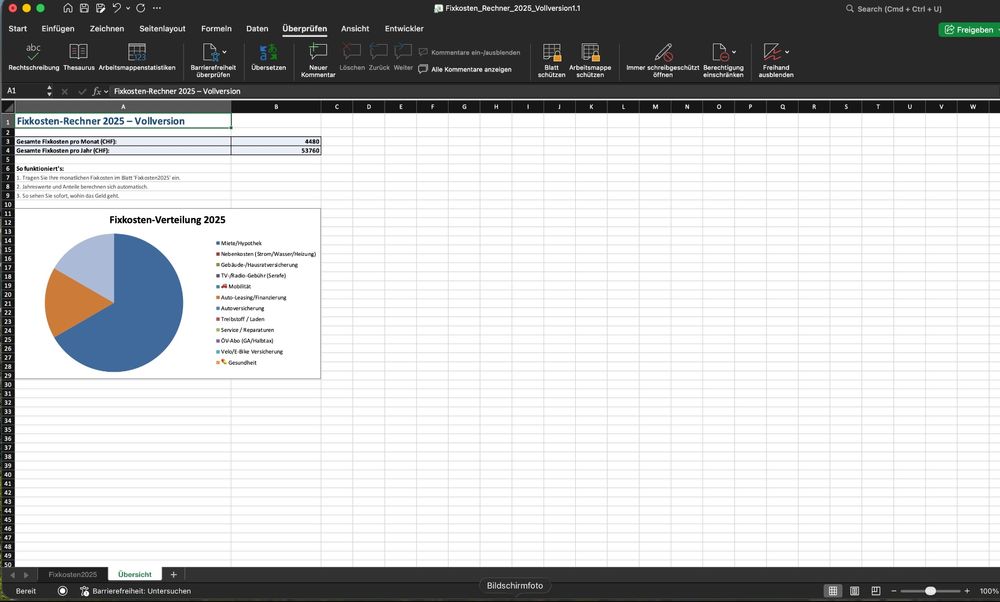Switch to Seitenlayout view in status bar

(x=853, y=590)
